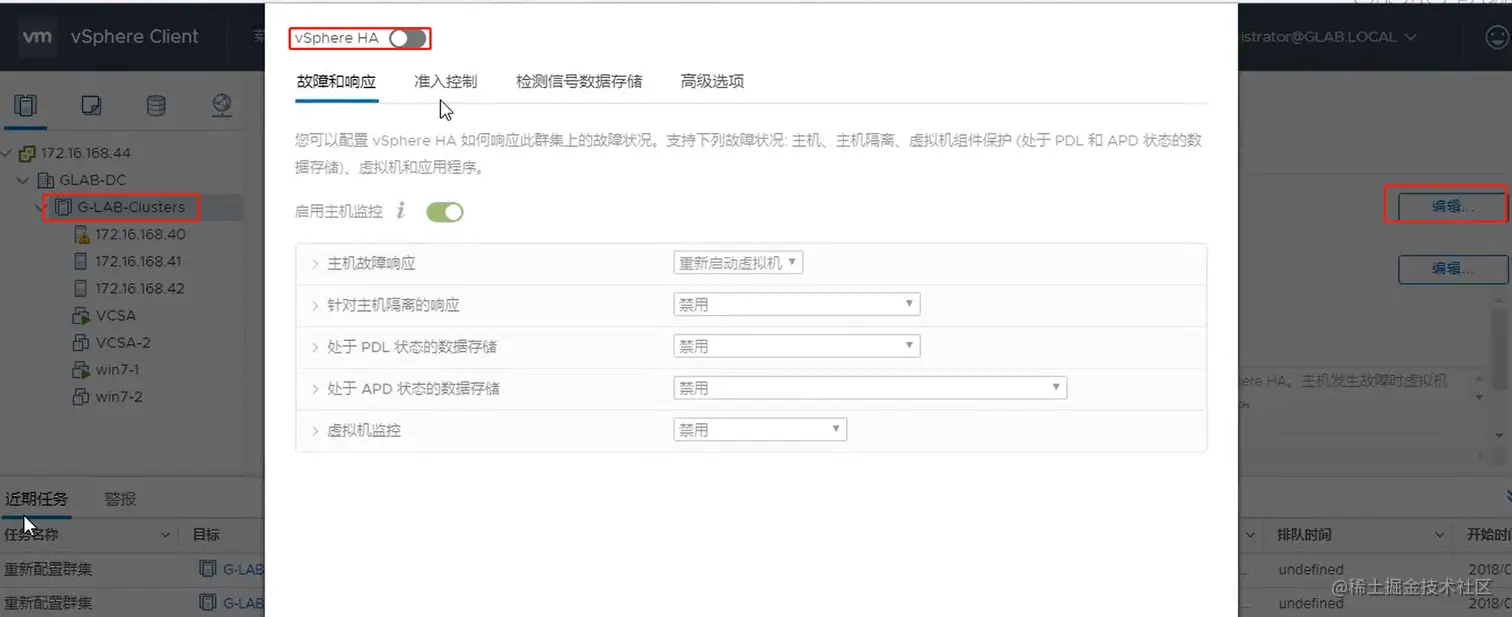1512x617 pixels.
Task: Switch to the 检测信号数据存储 tab
Action: pyautogui.click(x=579, y=81)
